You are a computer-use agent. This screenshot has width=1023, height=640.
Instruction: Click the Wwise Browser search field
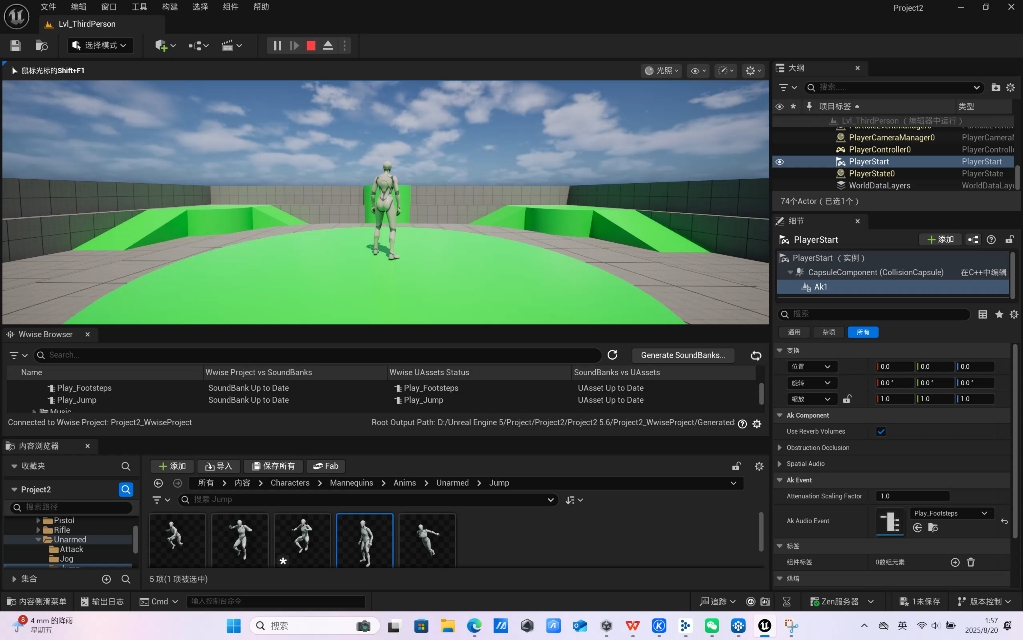pyautogui.click(x=319, y=355)
